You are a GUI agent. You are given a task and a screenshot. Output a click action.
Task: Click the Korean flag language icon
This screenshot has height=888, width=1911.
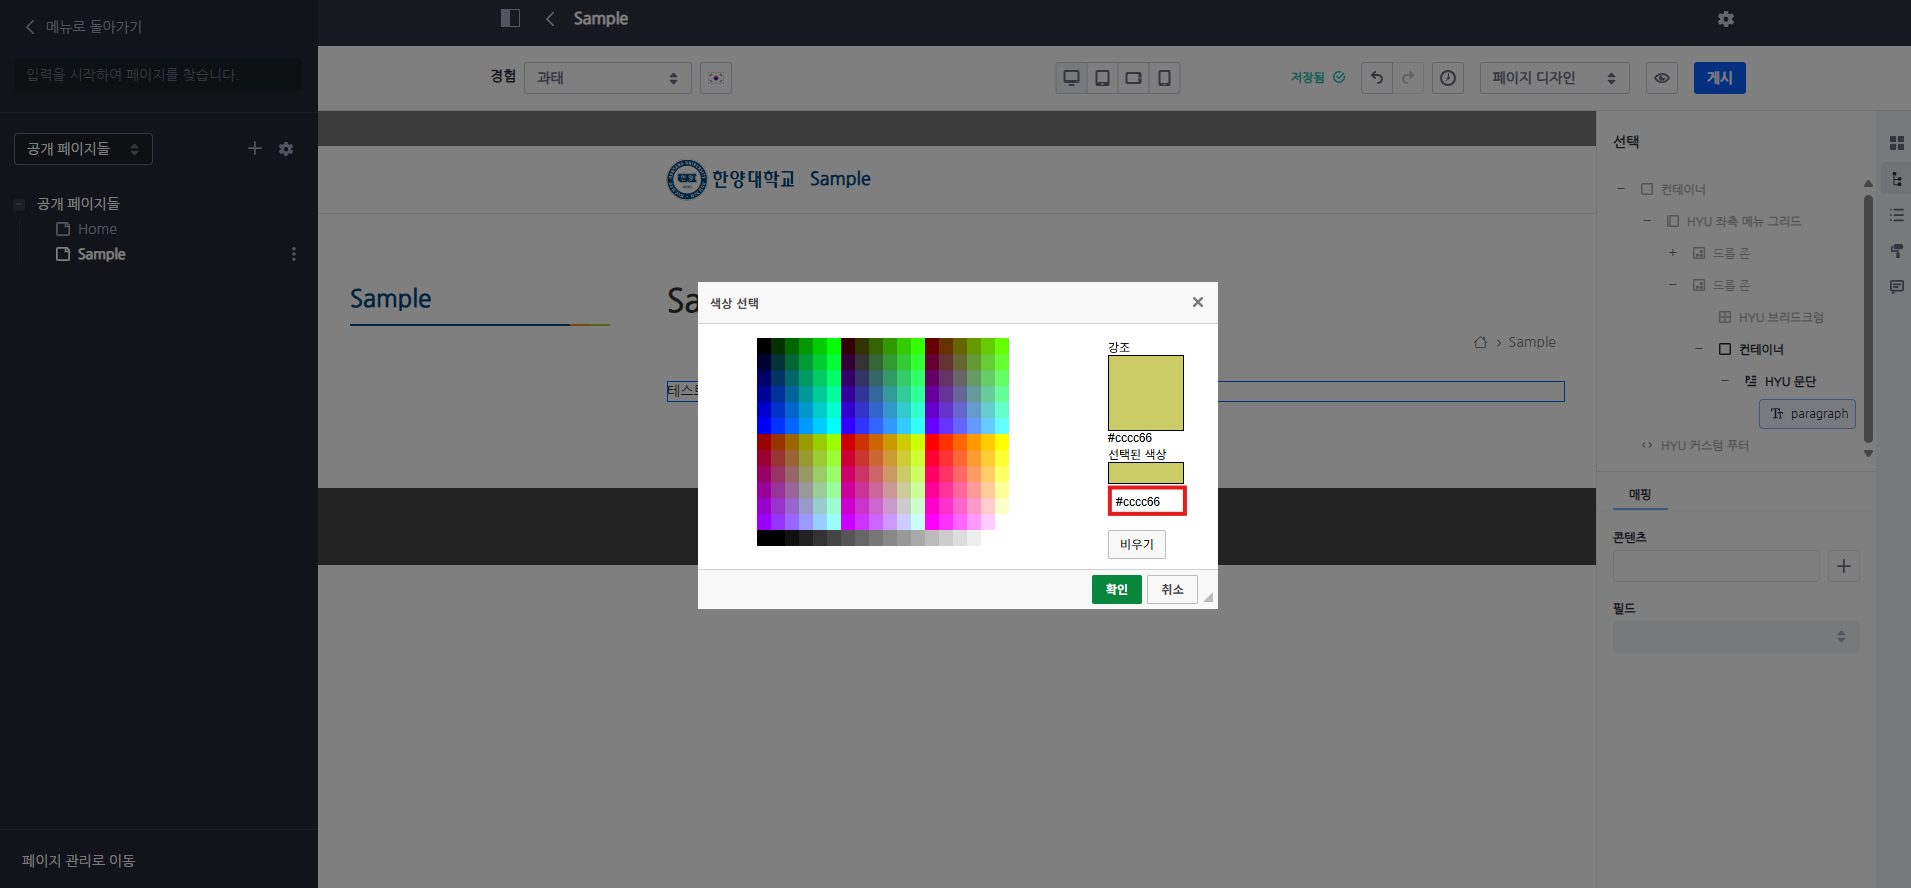point(716,78)
